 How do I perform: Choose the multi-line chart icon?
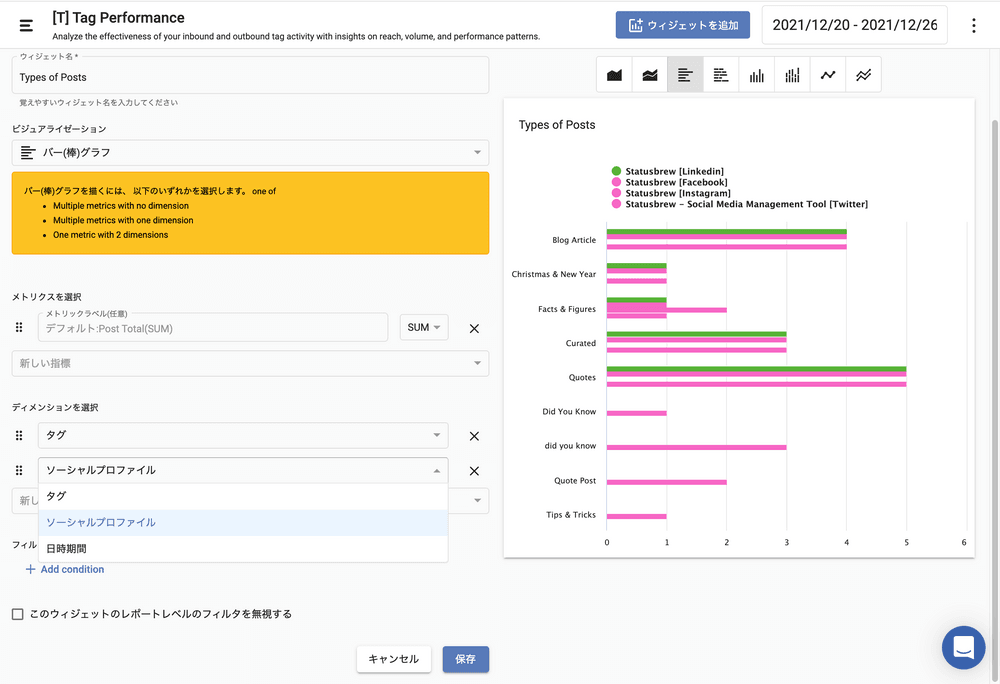coord(863,75)
